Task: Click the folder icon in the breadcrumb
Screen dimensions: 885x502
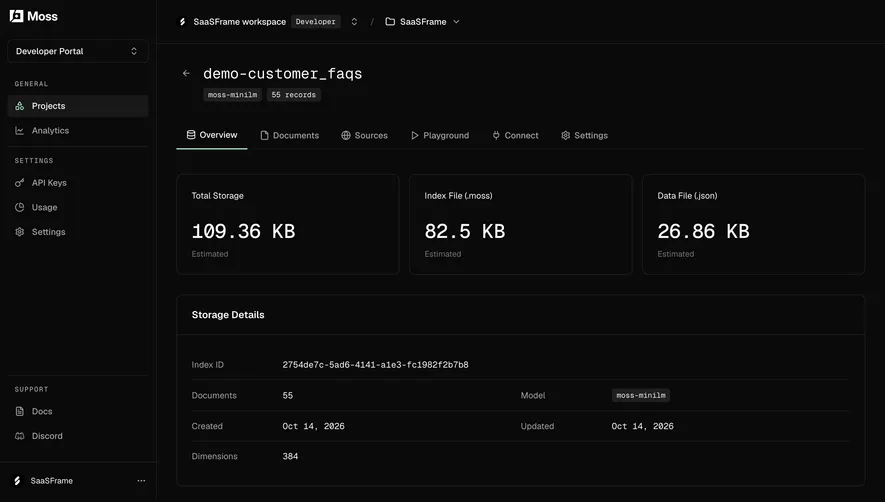Action: coord(390,22)
